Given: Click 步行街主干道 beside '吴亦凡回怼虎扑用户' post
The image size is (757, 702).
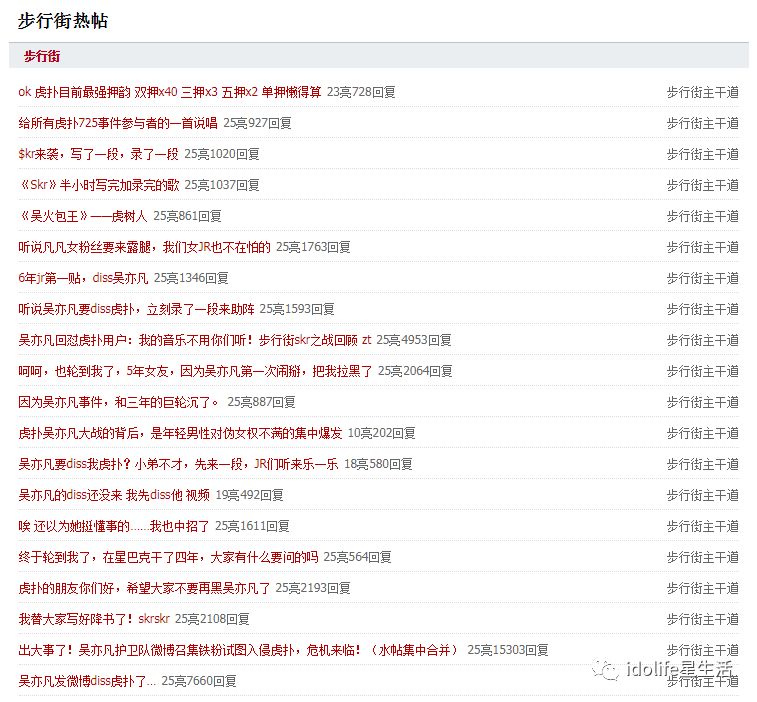Looking at the screenshot, I should pyautogui.click(x=702, y=340).
